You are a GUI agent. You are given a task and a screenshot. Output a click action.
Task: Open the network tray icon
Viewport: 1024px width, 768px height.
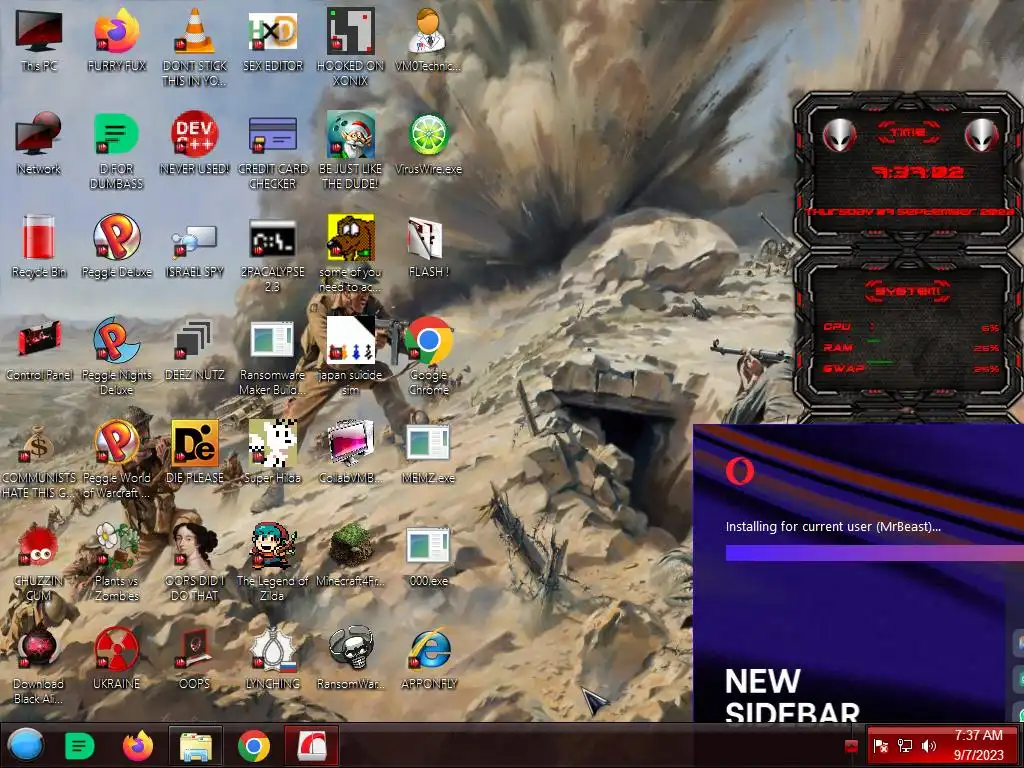pyautogui.click(x=904, y=746)
